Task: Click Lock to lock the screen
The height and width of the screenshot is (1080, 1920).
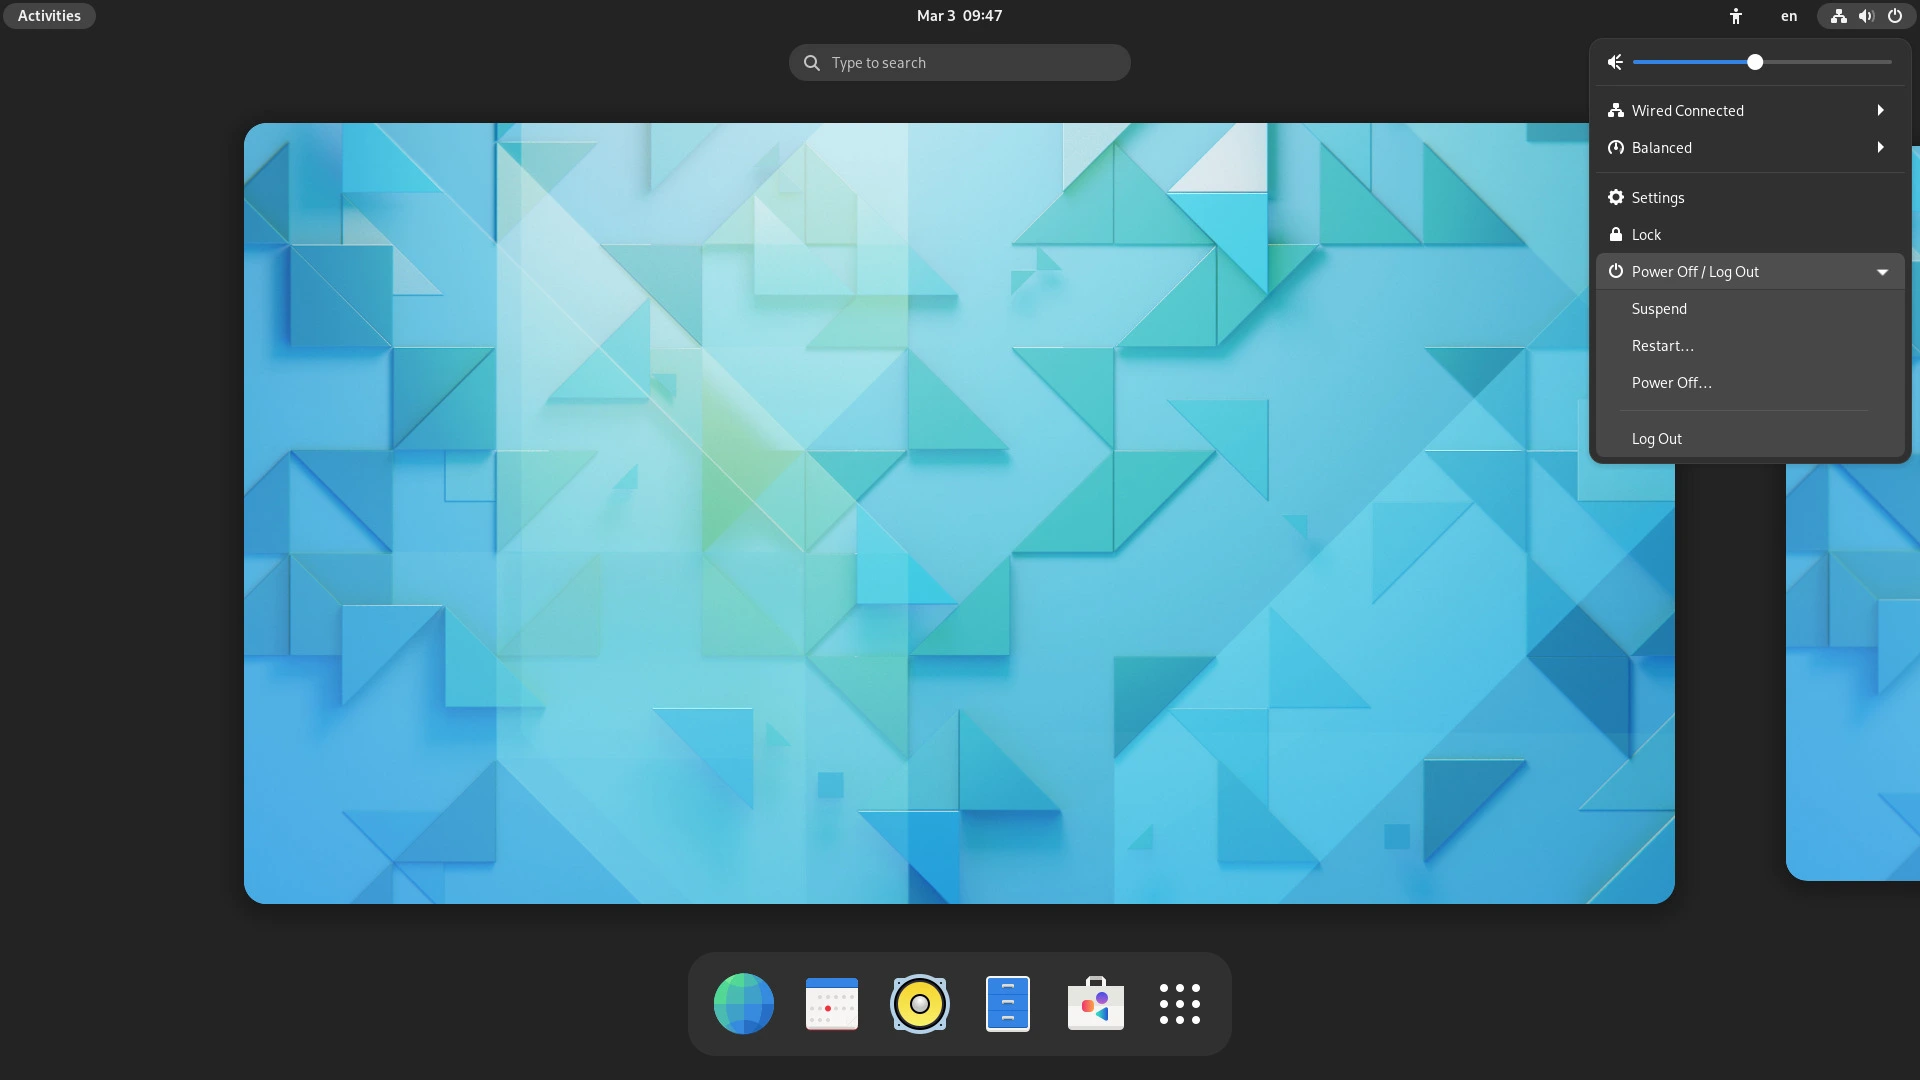Action: (1647, 234)
